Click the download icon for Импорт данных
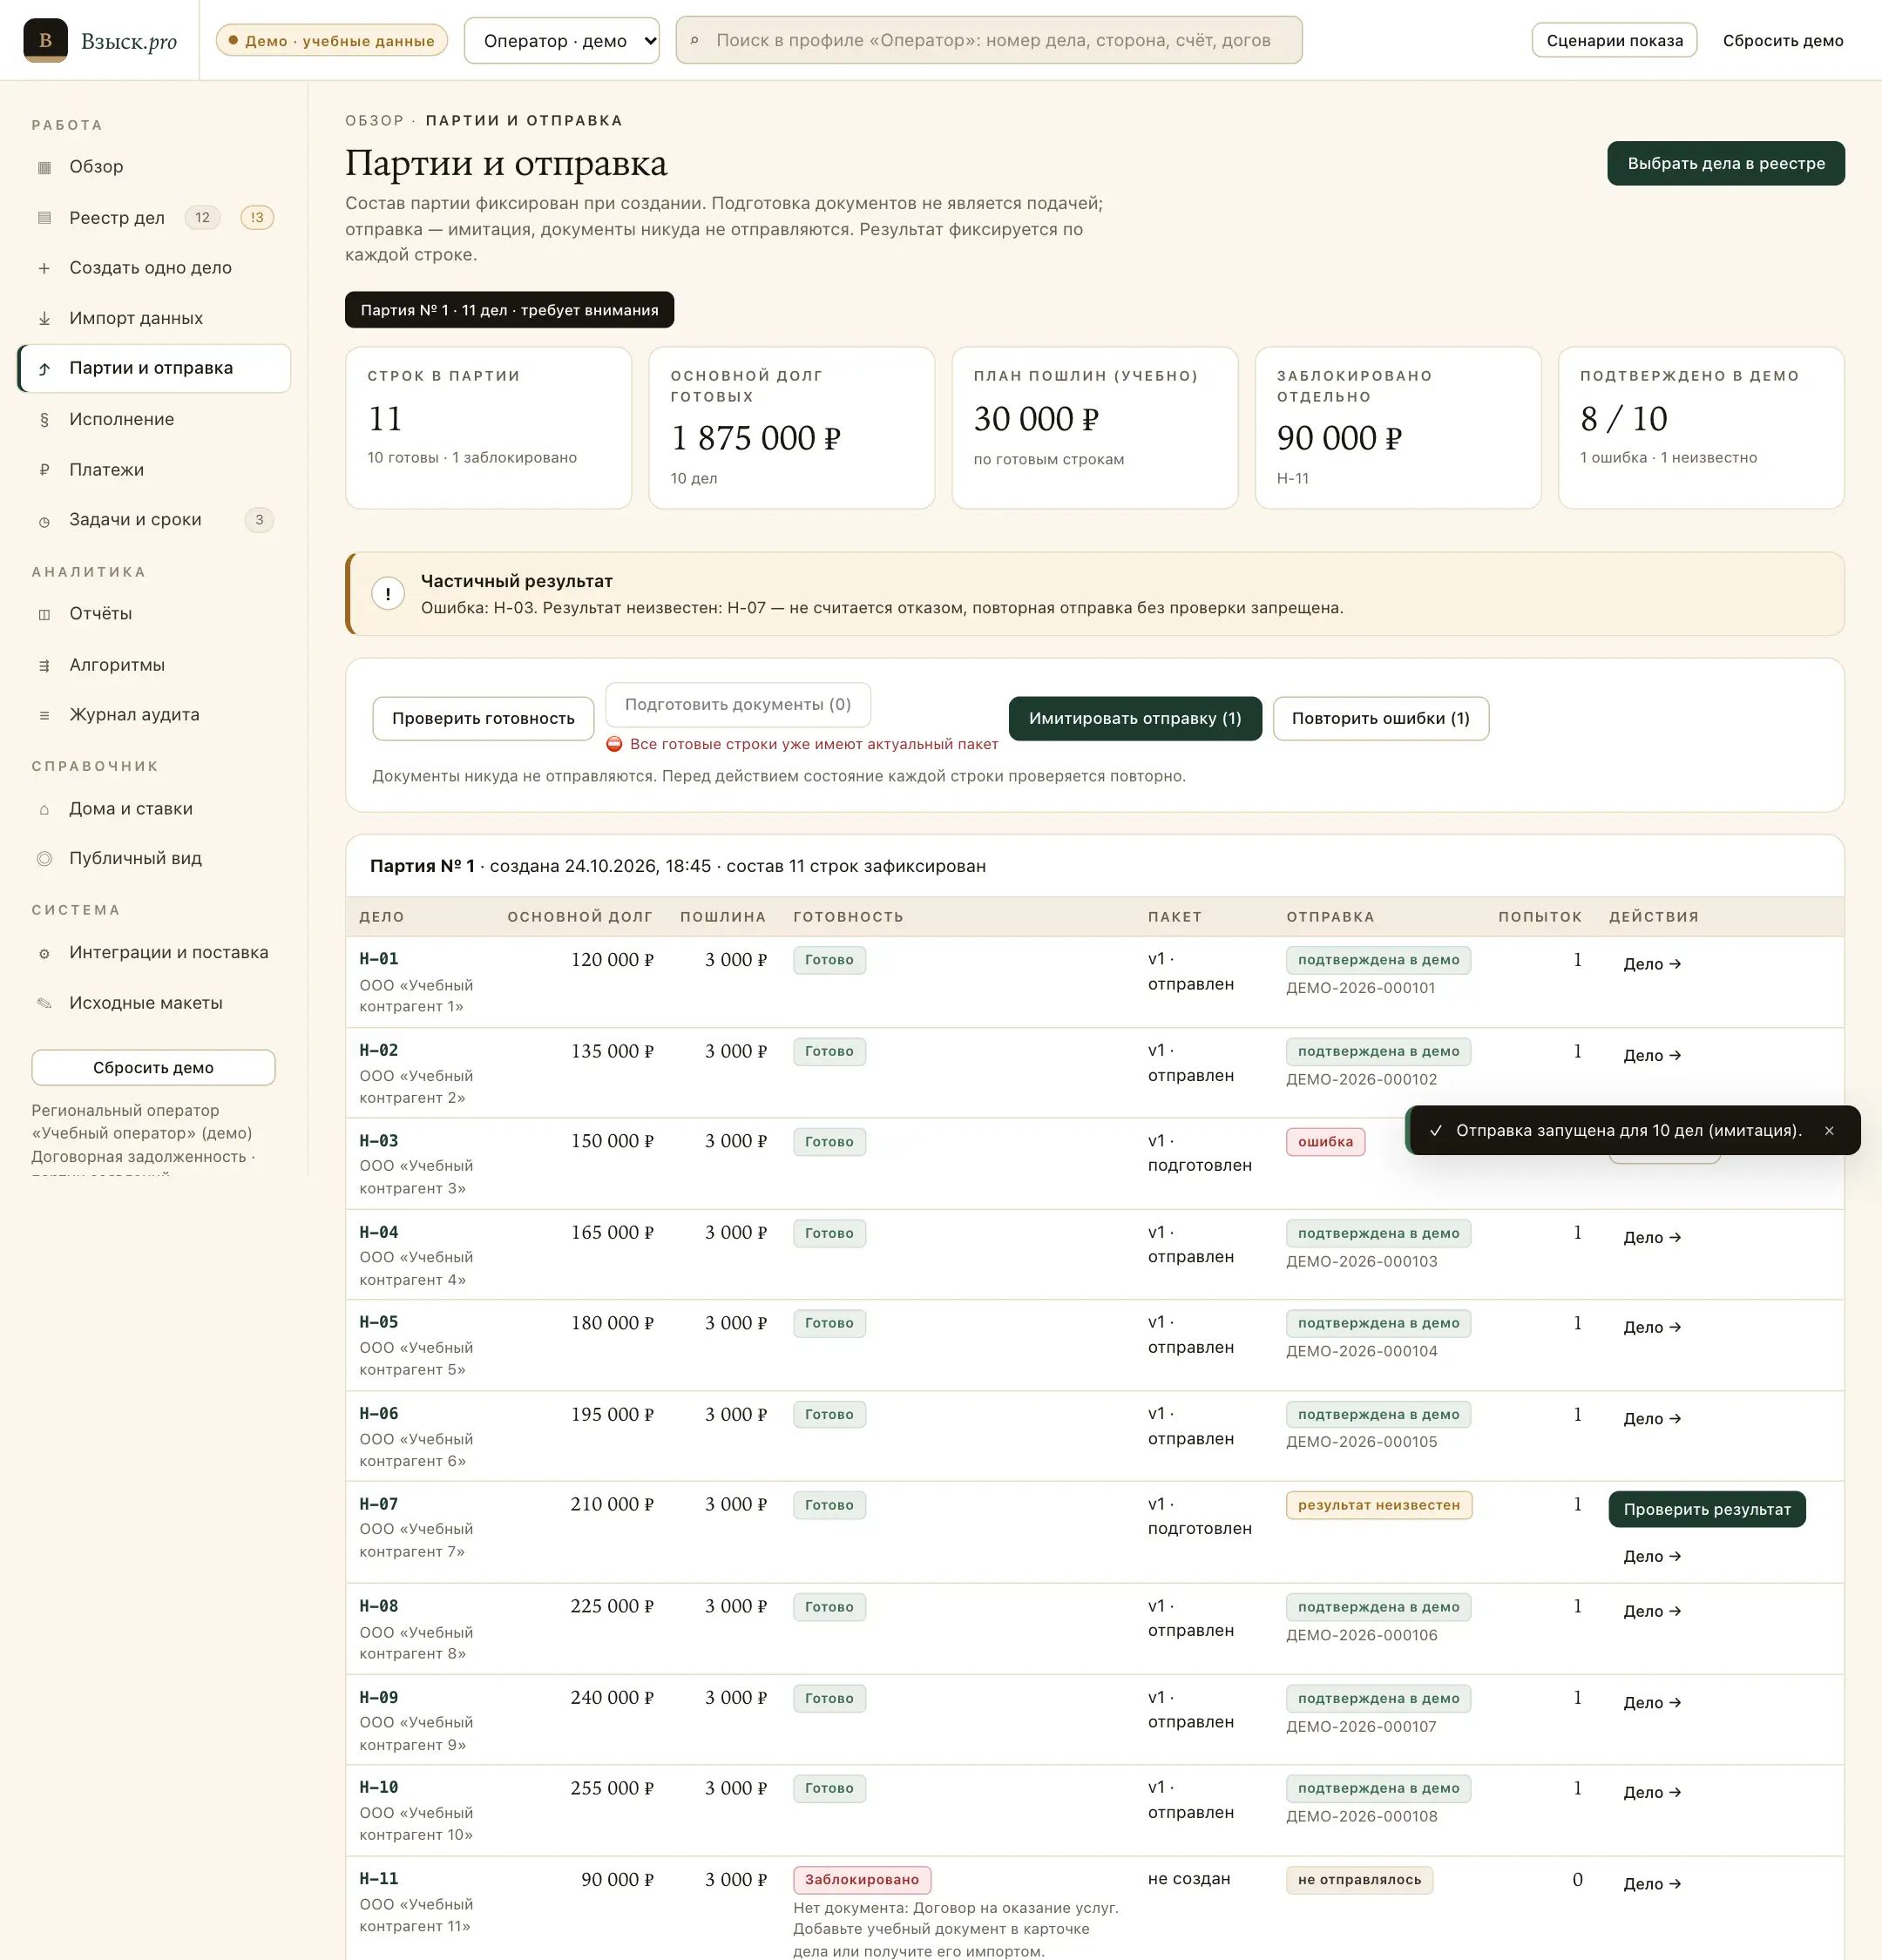 pos(44,318)
